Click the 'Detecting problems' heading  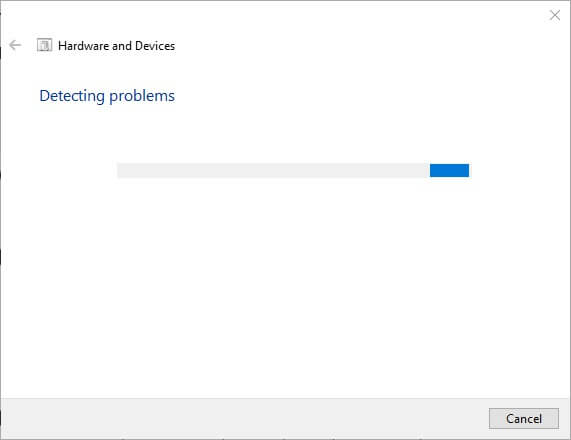[107, 96]
